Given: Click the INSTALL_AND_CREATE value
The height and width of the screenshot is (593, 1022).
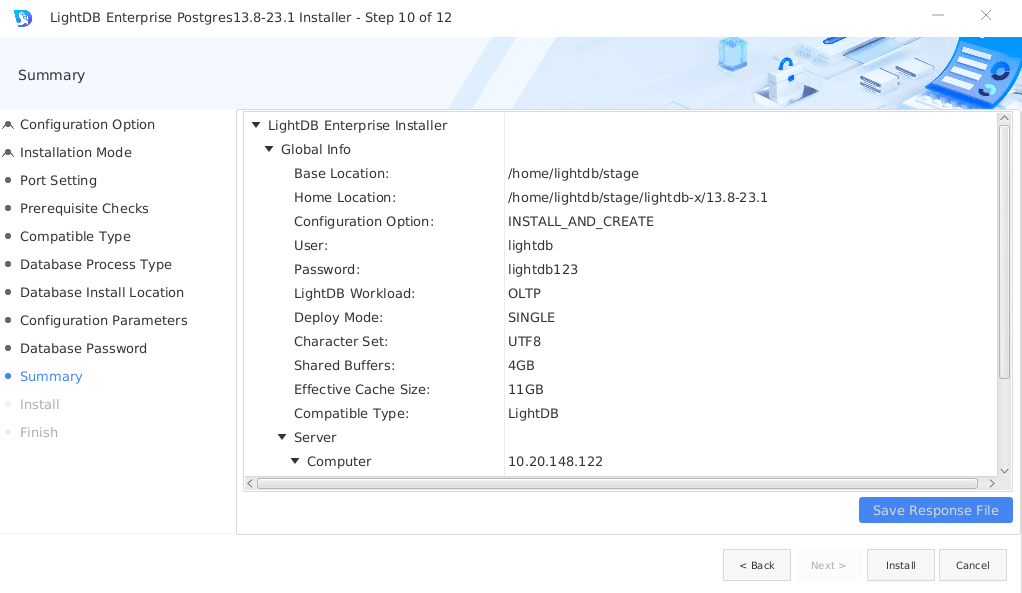Looking at the screenshot, I should point(581,222).
